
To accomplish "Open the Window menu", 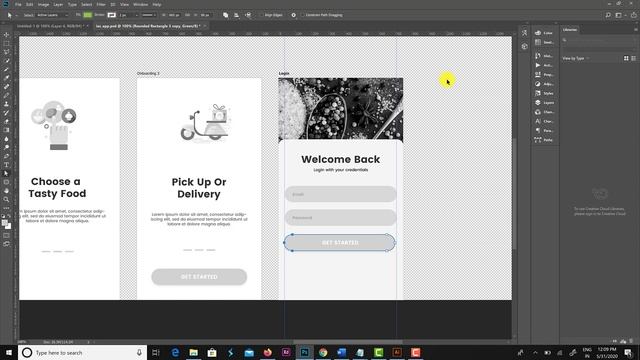I will [x=140, y=4].
